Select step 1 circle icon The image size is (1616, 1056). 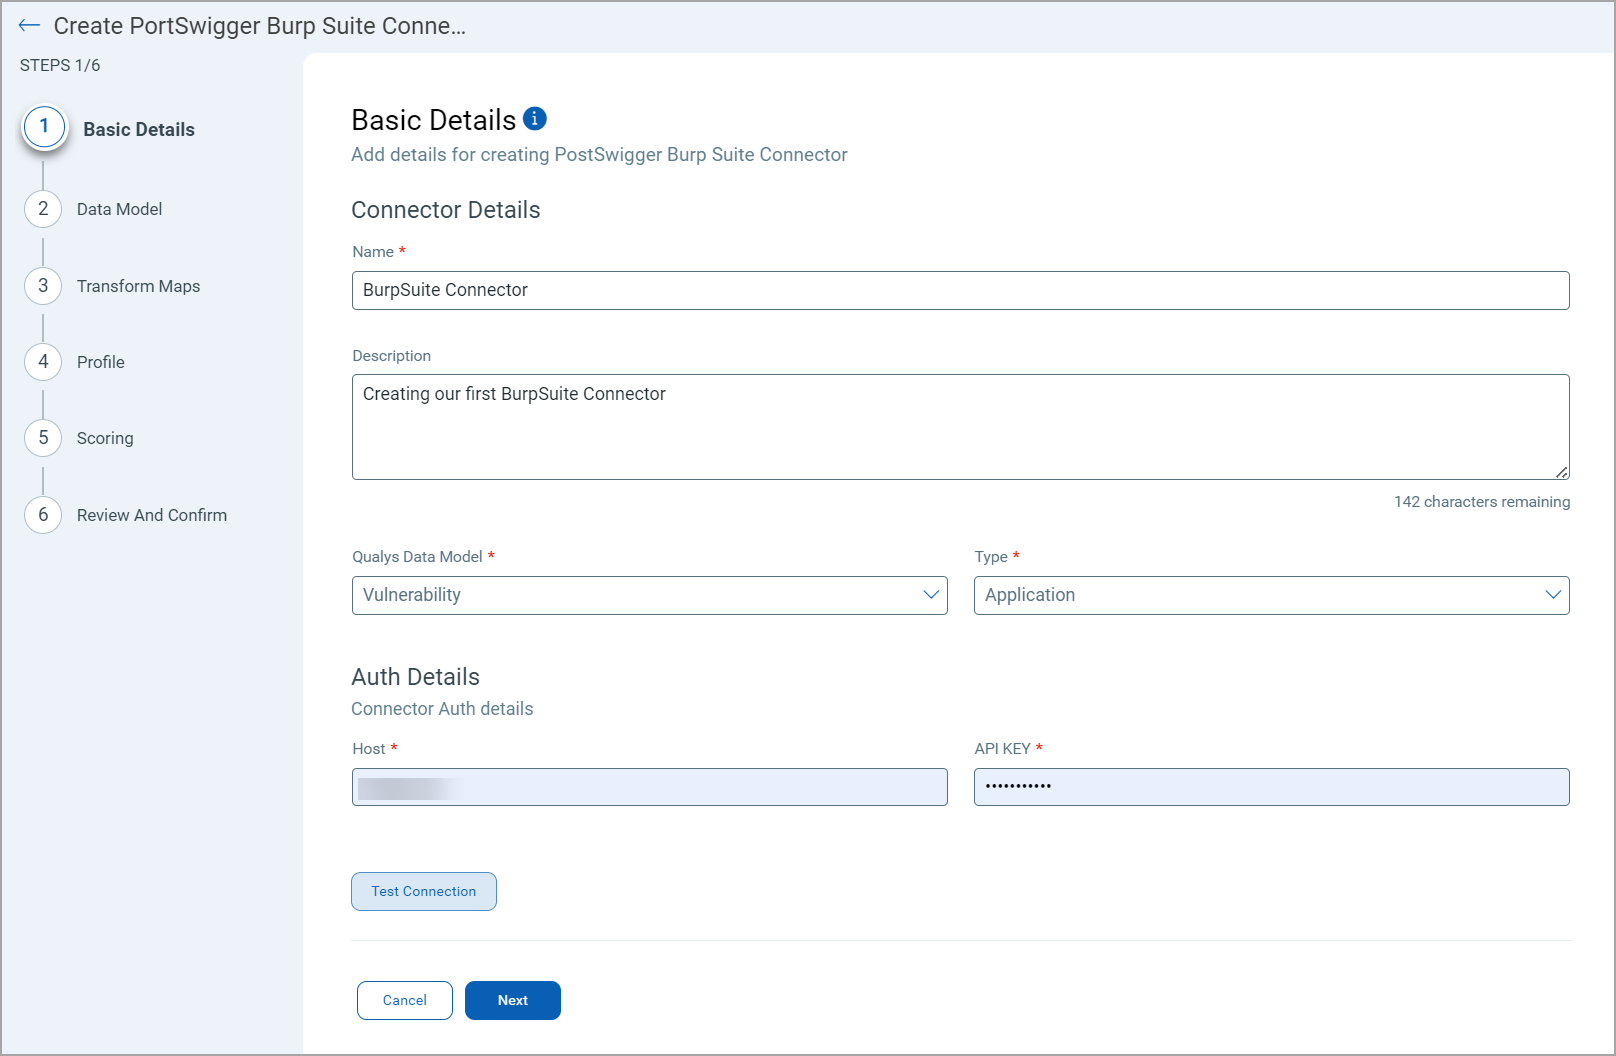(44, 127)
